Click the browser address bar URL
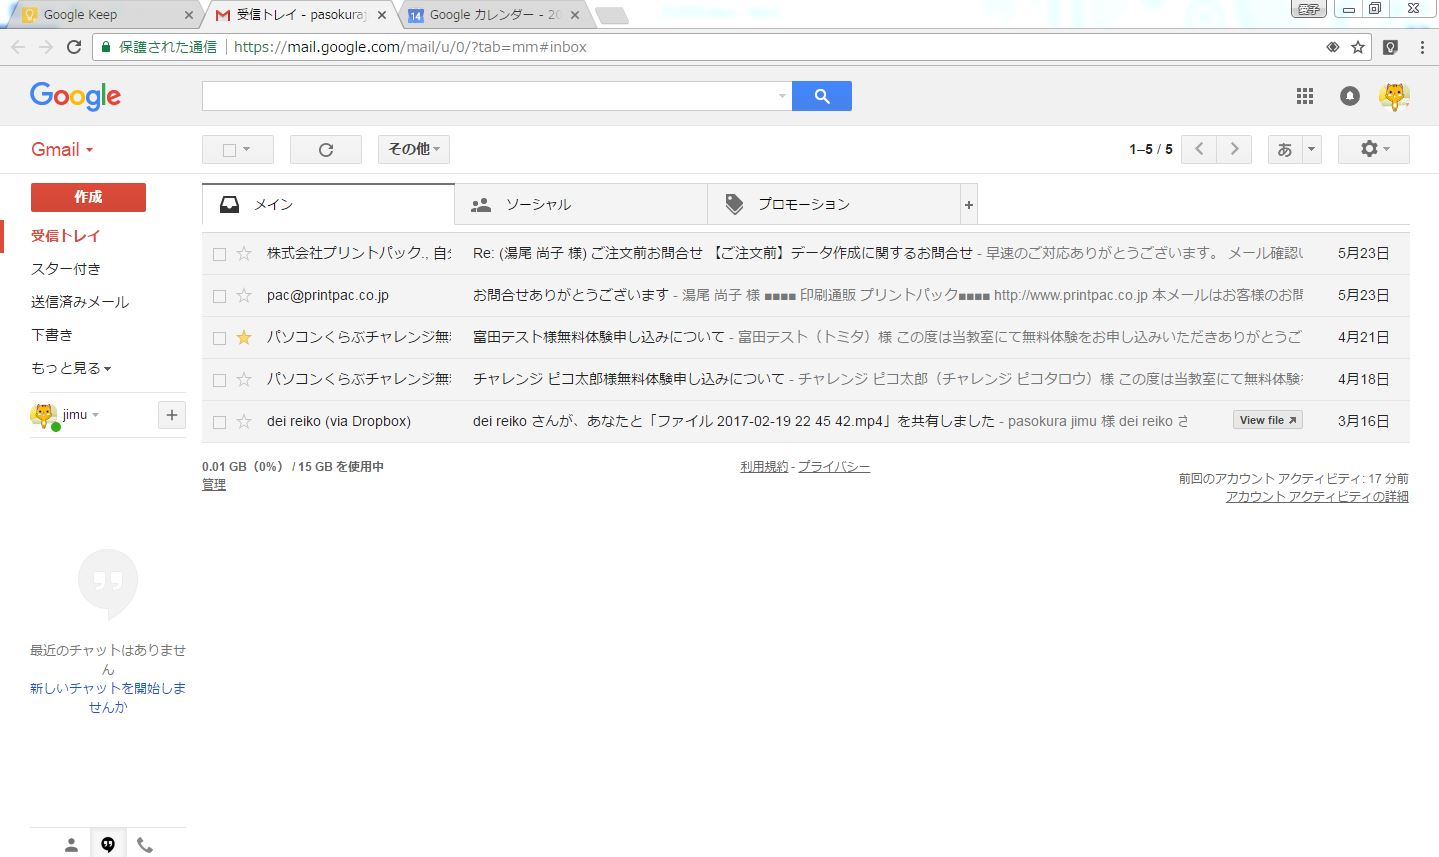Image resolution: width=1439 pixels, height=857 pixels. point(410,47)
